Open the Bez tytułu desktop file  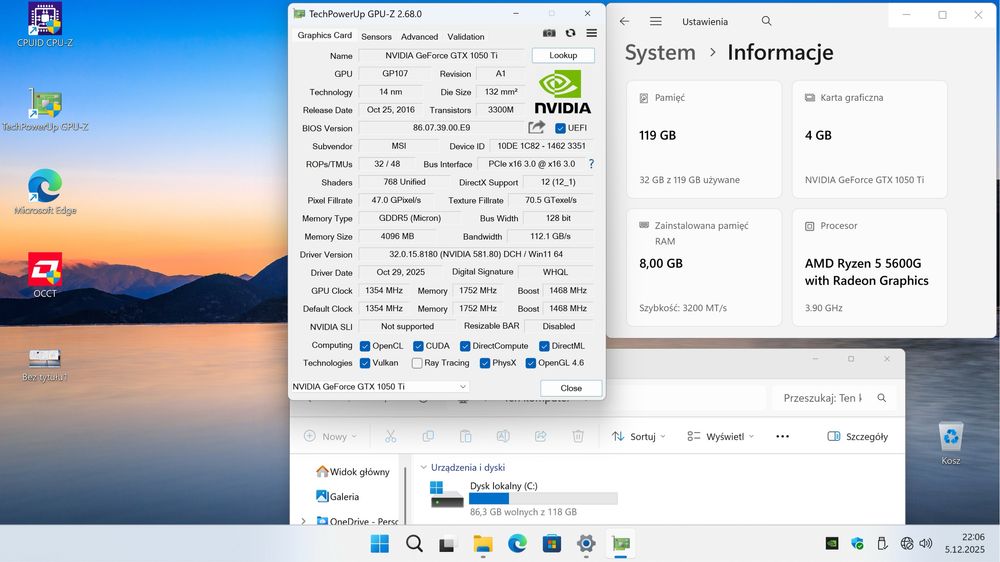tap(45, 365)
